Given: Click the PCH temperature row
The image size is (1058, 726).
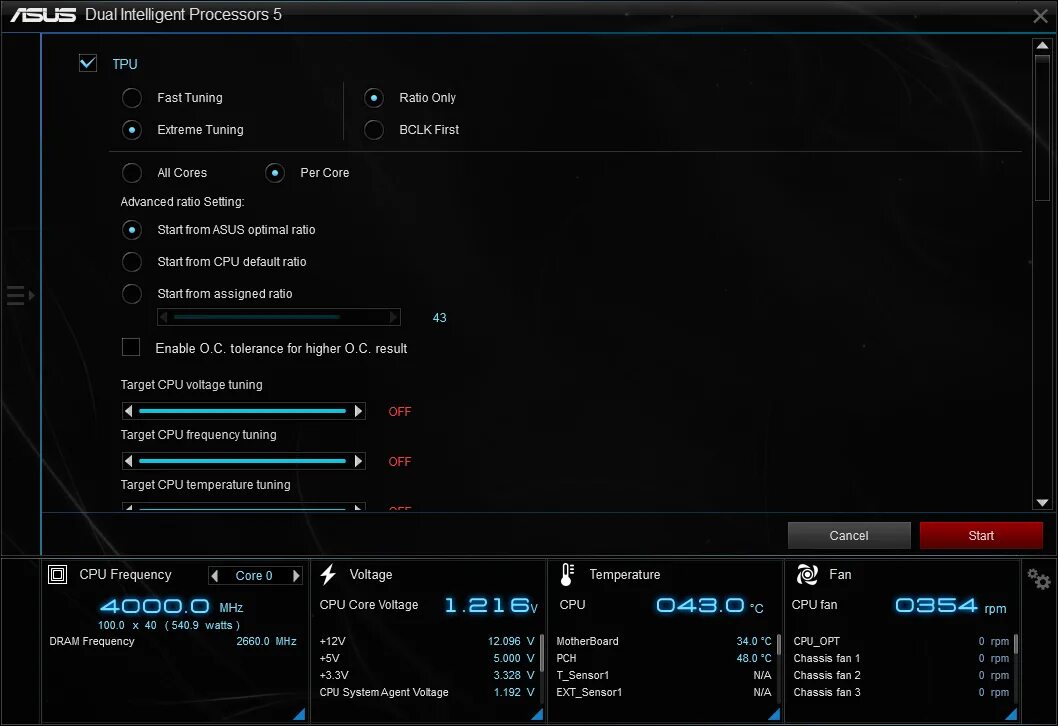Looking at the screenshot, I should click(664, 658).
